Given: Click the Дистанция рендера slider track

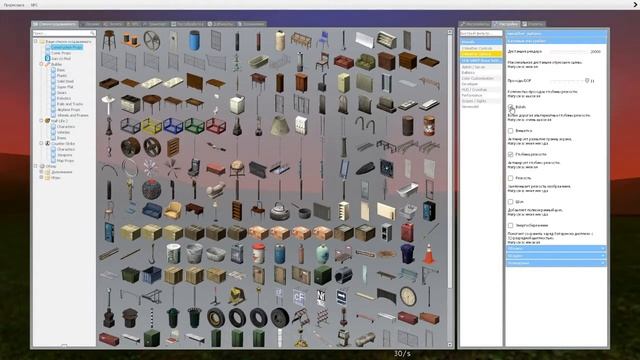Looking at the screenshot, I should click(x=569, y=52).
